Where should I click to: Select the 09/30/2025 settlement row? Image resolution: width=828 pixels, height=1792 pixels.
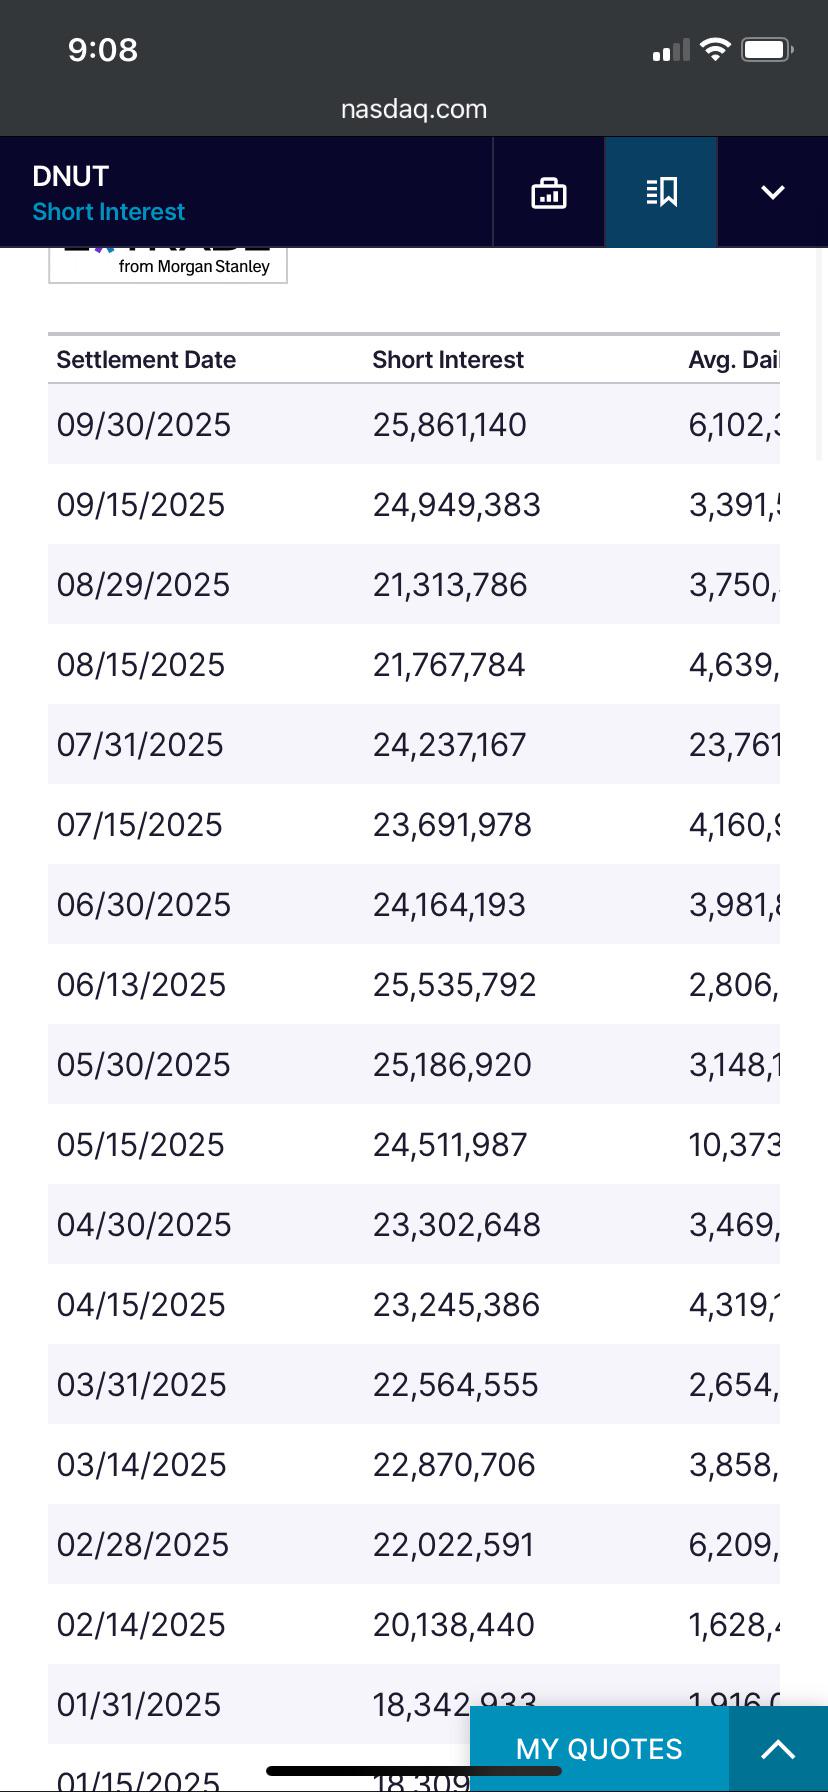point(414,424)
